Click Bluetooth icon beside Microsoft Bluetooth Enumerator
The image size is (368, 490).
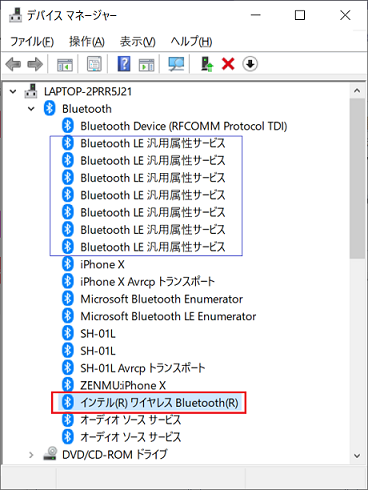tap(68, 299)
